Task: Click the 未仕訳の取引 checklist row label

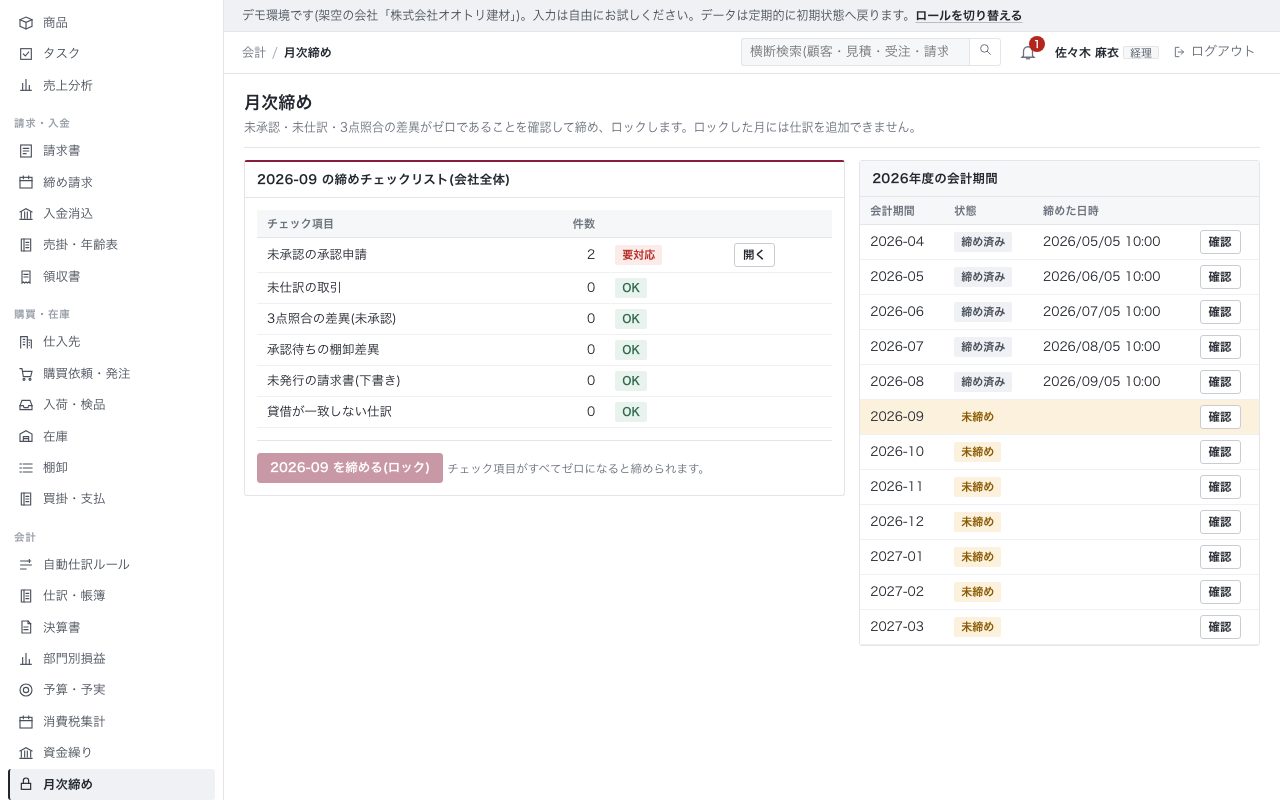Action: coord(304,288)
